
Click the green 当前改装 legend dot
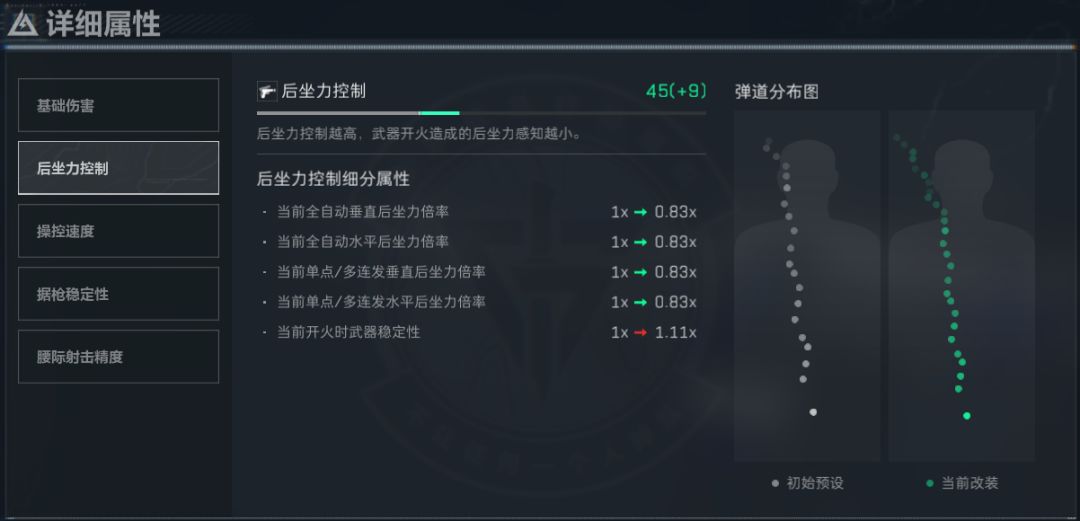(x=930, y=483)
